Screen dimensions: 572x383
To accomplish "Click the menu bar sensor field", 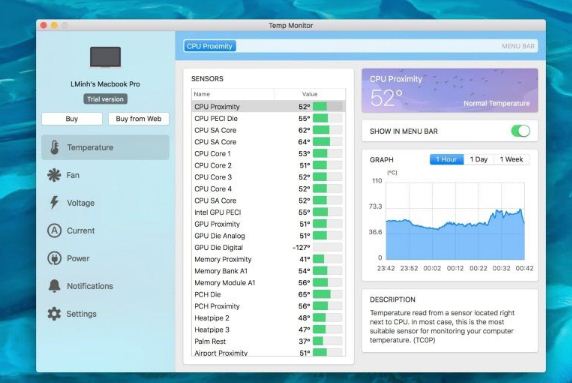I will tap(360, 46).
